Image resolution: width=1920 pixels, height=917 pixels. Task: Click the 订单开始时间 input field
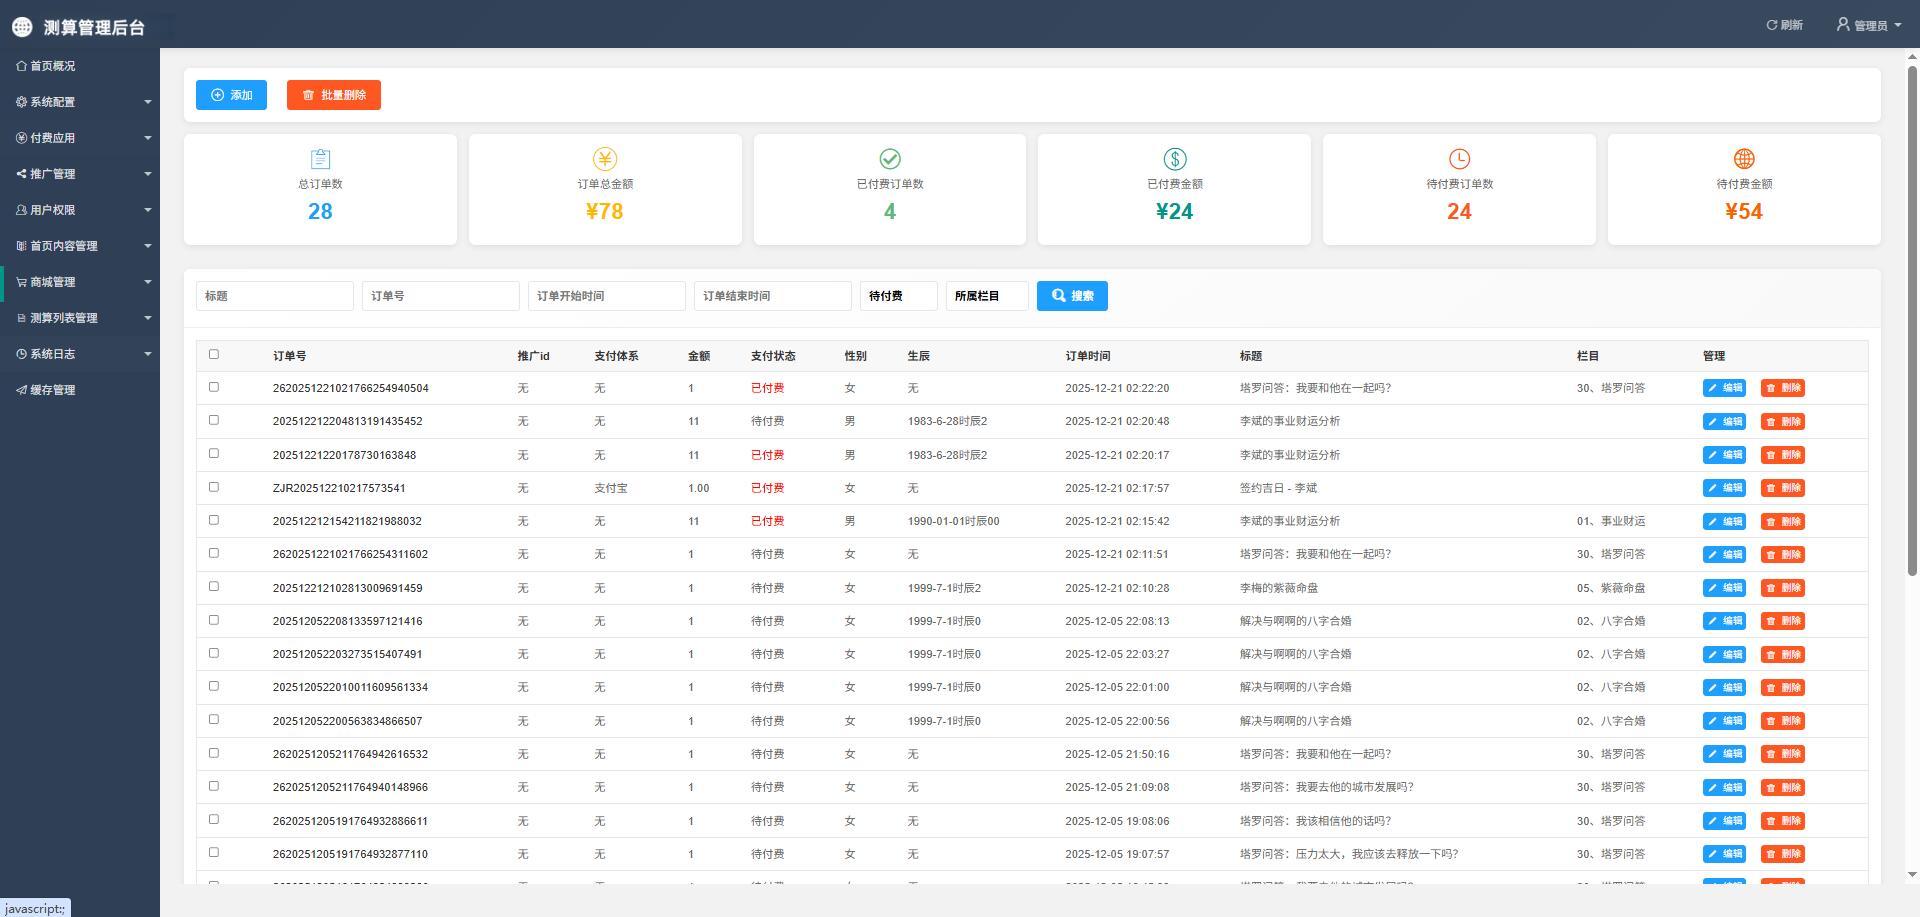(x=606, y=296)
